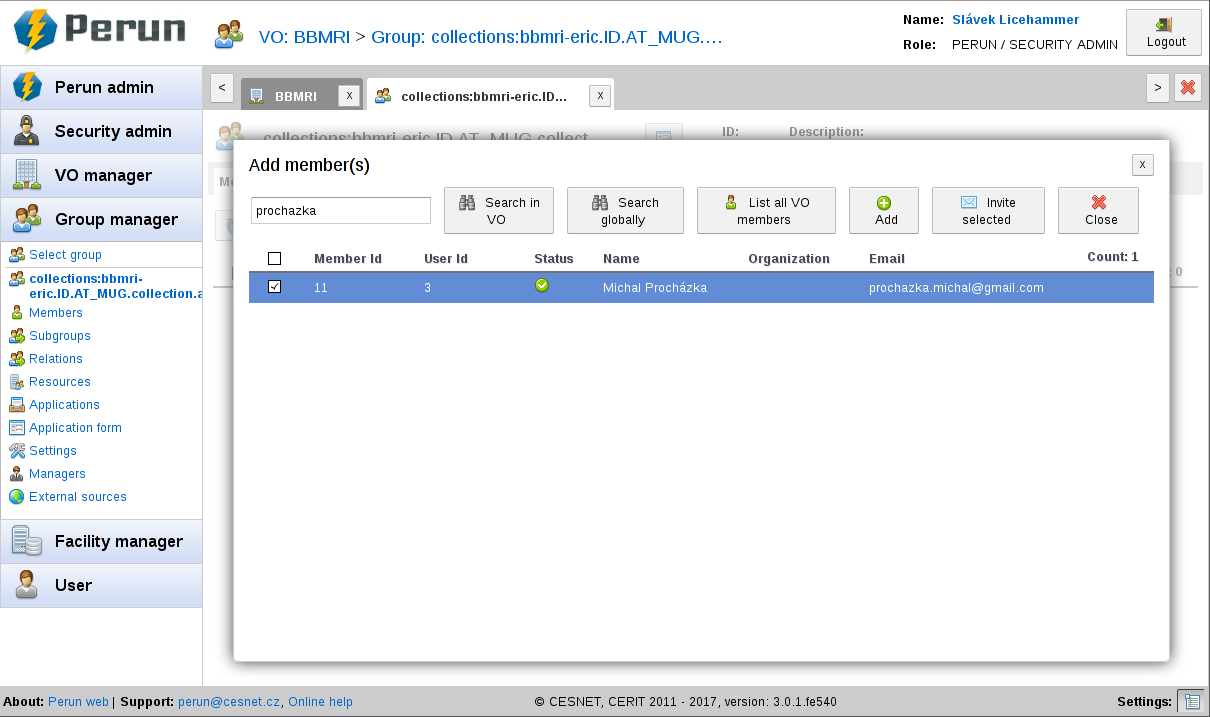The height and width of the screenshot is (717, 1210).
Task: Open the Perun web link in footer
Action: [79, 702]
